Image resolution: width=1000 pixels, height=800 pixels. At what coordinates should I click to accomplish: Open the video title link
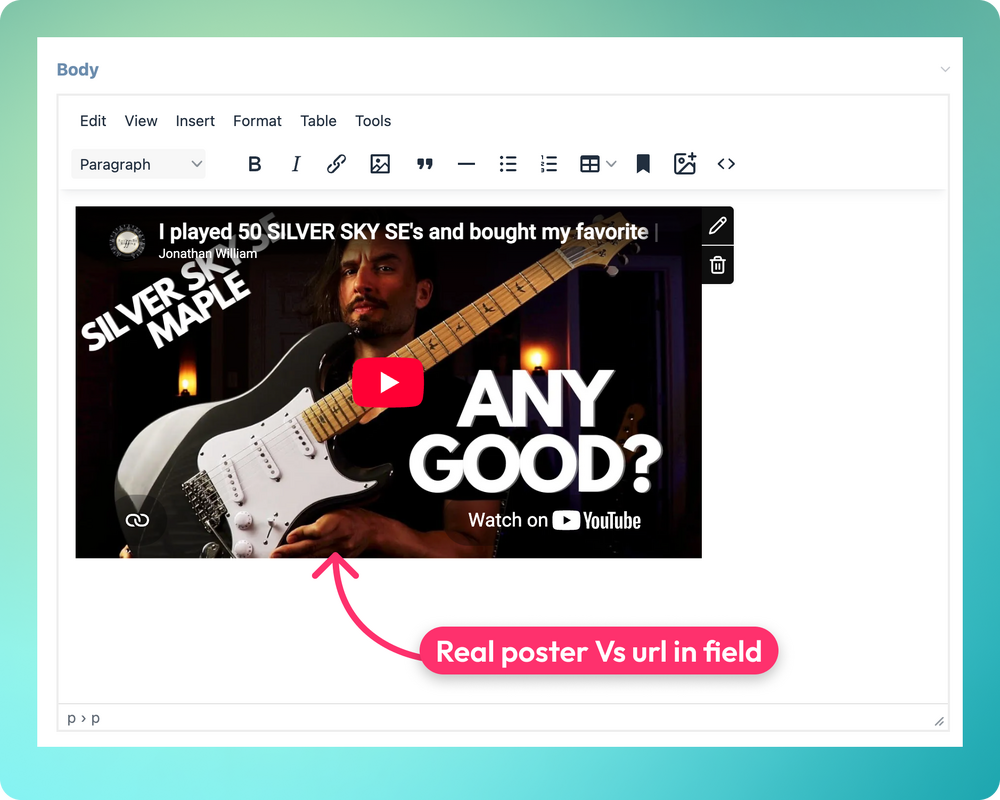tap(404, 232)
